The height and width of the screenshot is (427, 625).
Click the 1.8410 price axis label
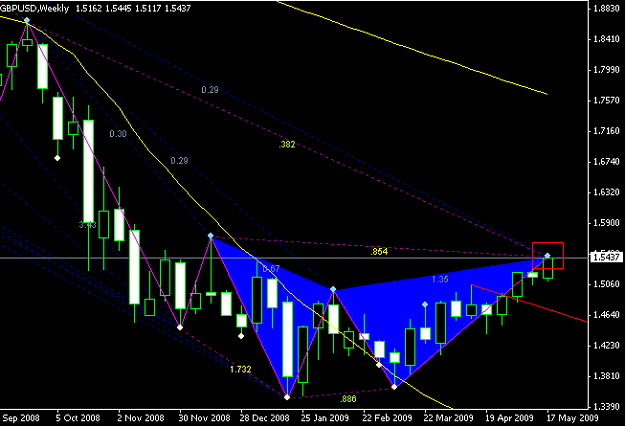(x=606, y=39)
